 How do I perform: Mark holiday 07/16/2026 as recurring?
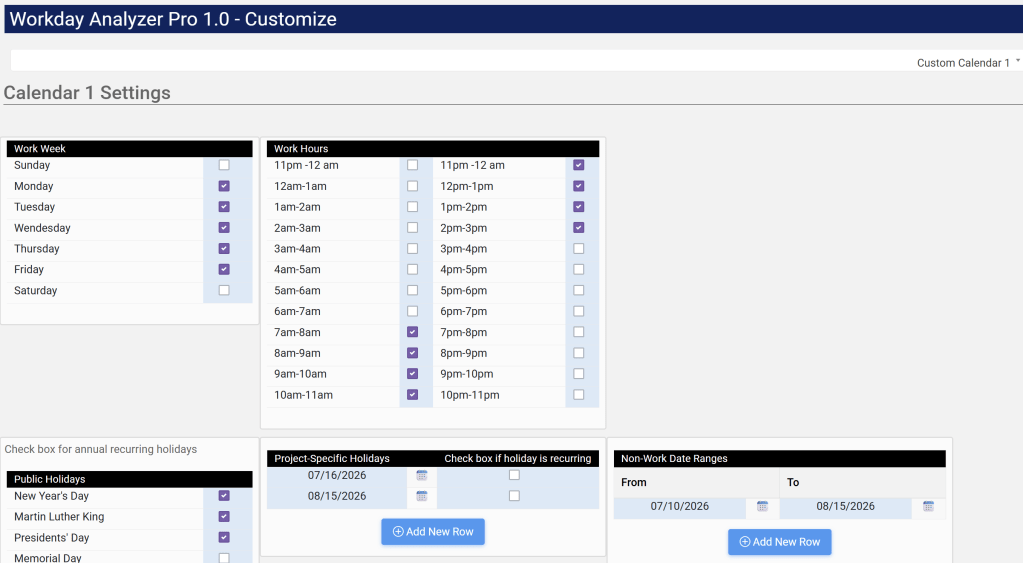[x=514, y=476]
